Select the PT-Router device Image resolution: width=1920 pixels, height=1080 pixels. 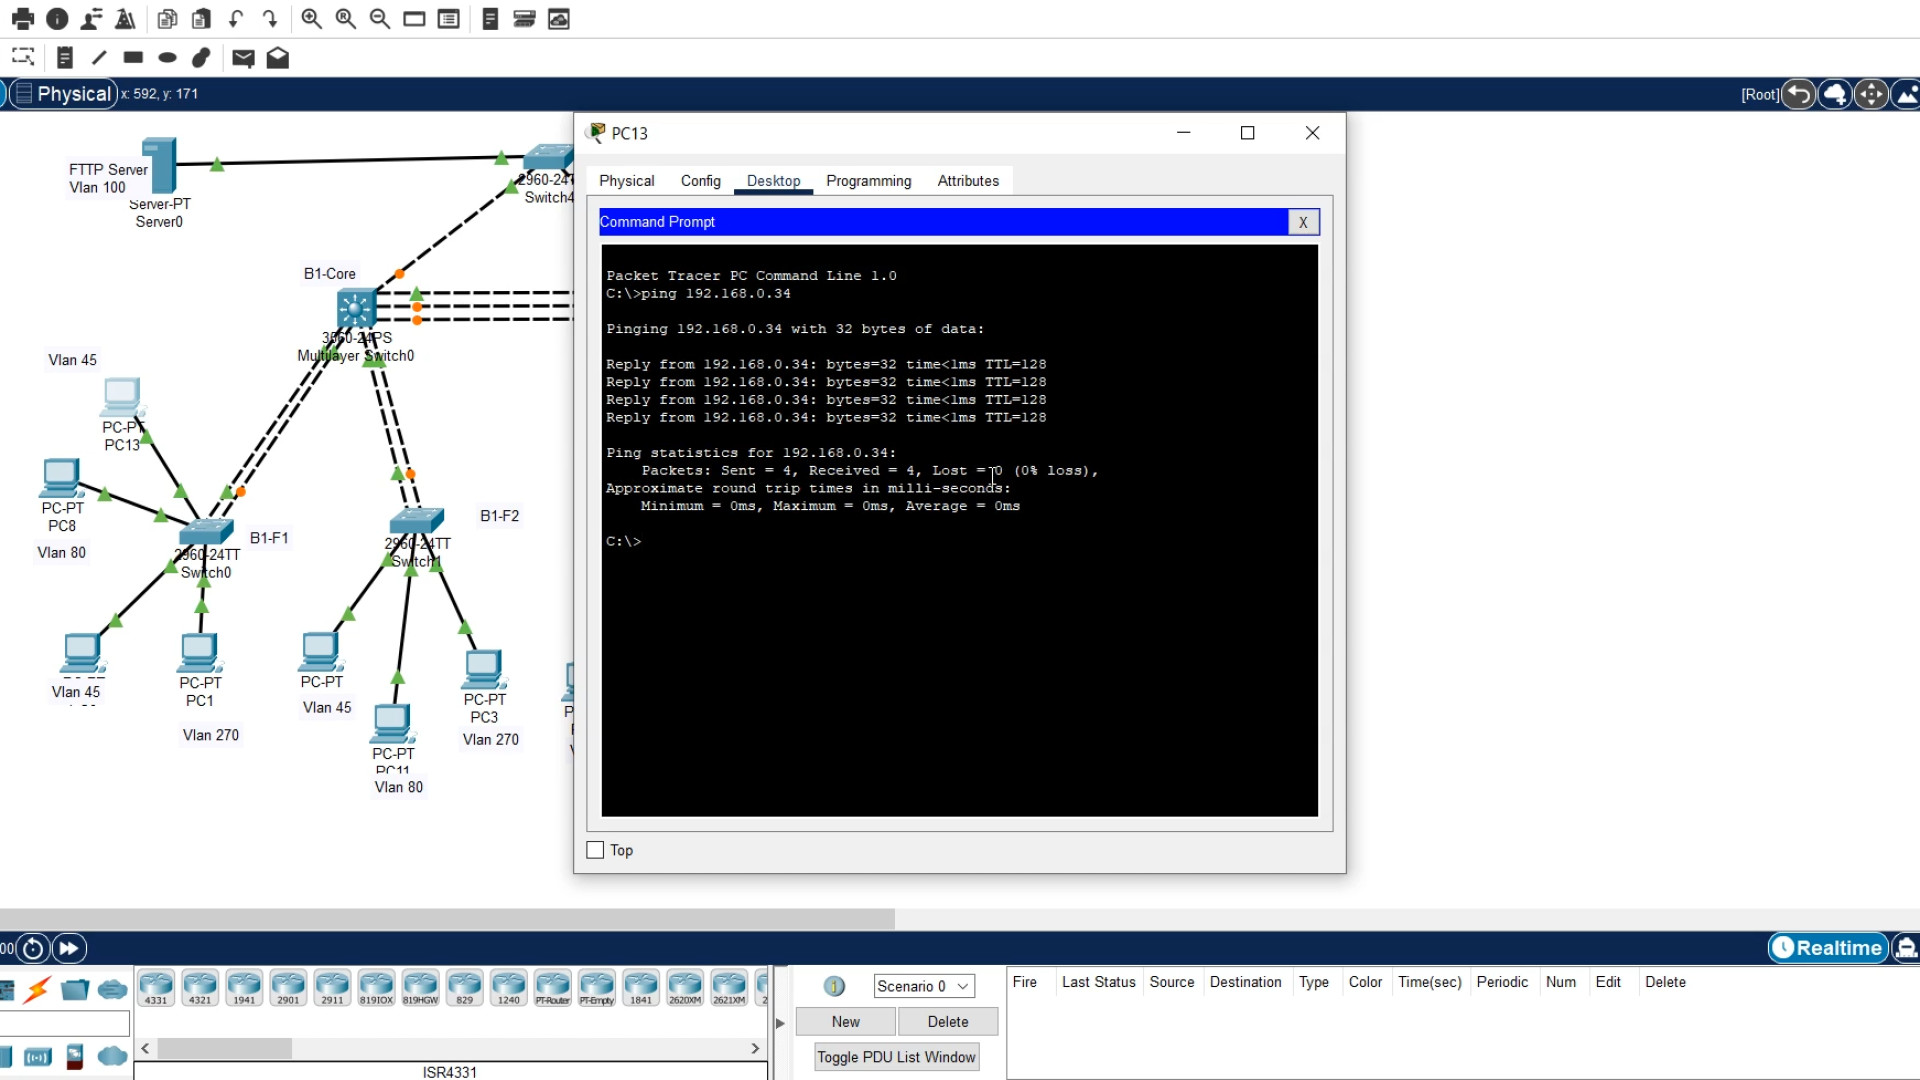coord(553,988)
